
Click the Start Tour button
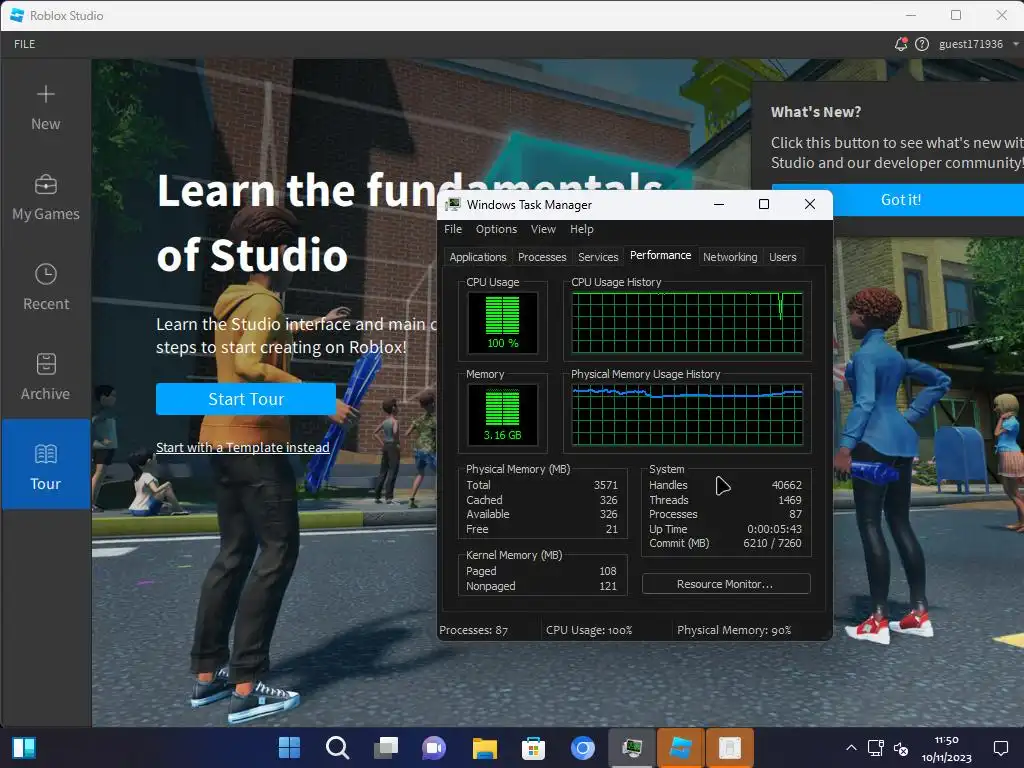click(x=246, y=399)
